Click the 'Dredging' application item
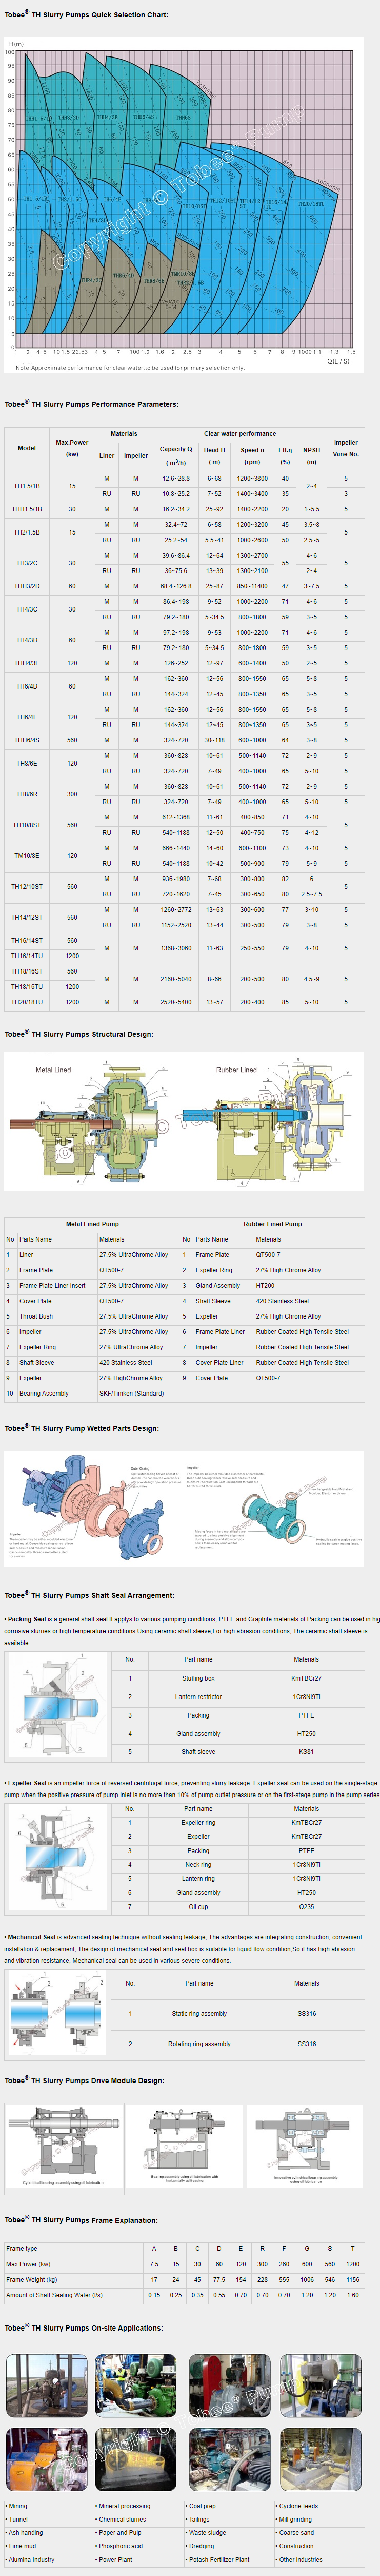This screenshot has height=2576, width=380. pyautogui.click(x=201, y=2546)
